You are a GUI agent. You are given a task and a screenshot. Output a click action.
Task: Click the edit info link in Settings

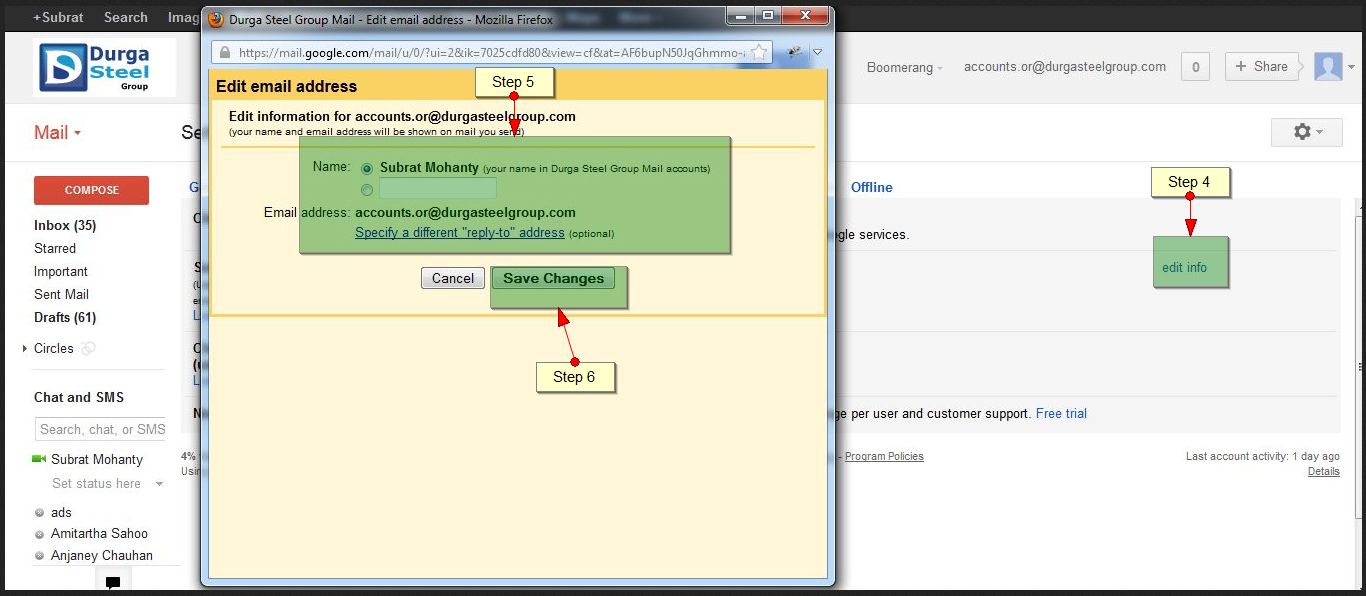pyautogui.click(x=1184, y=268)
